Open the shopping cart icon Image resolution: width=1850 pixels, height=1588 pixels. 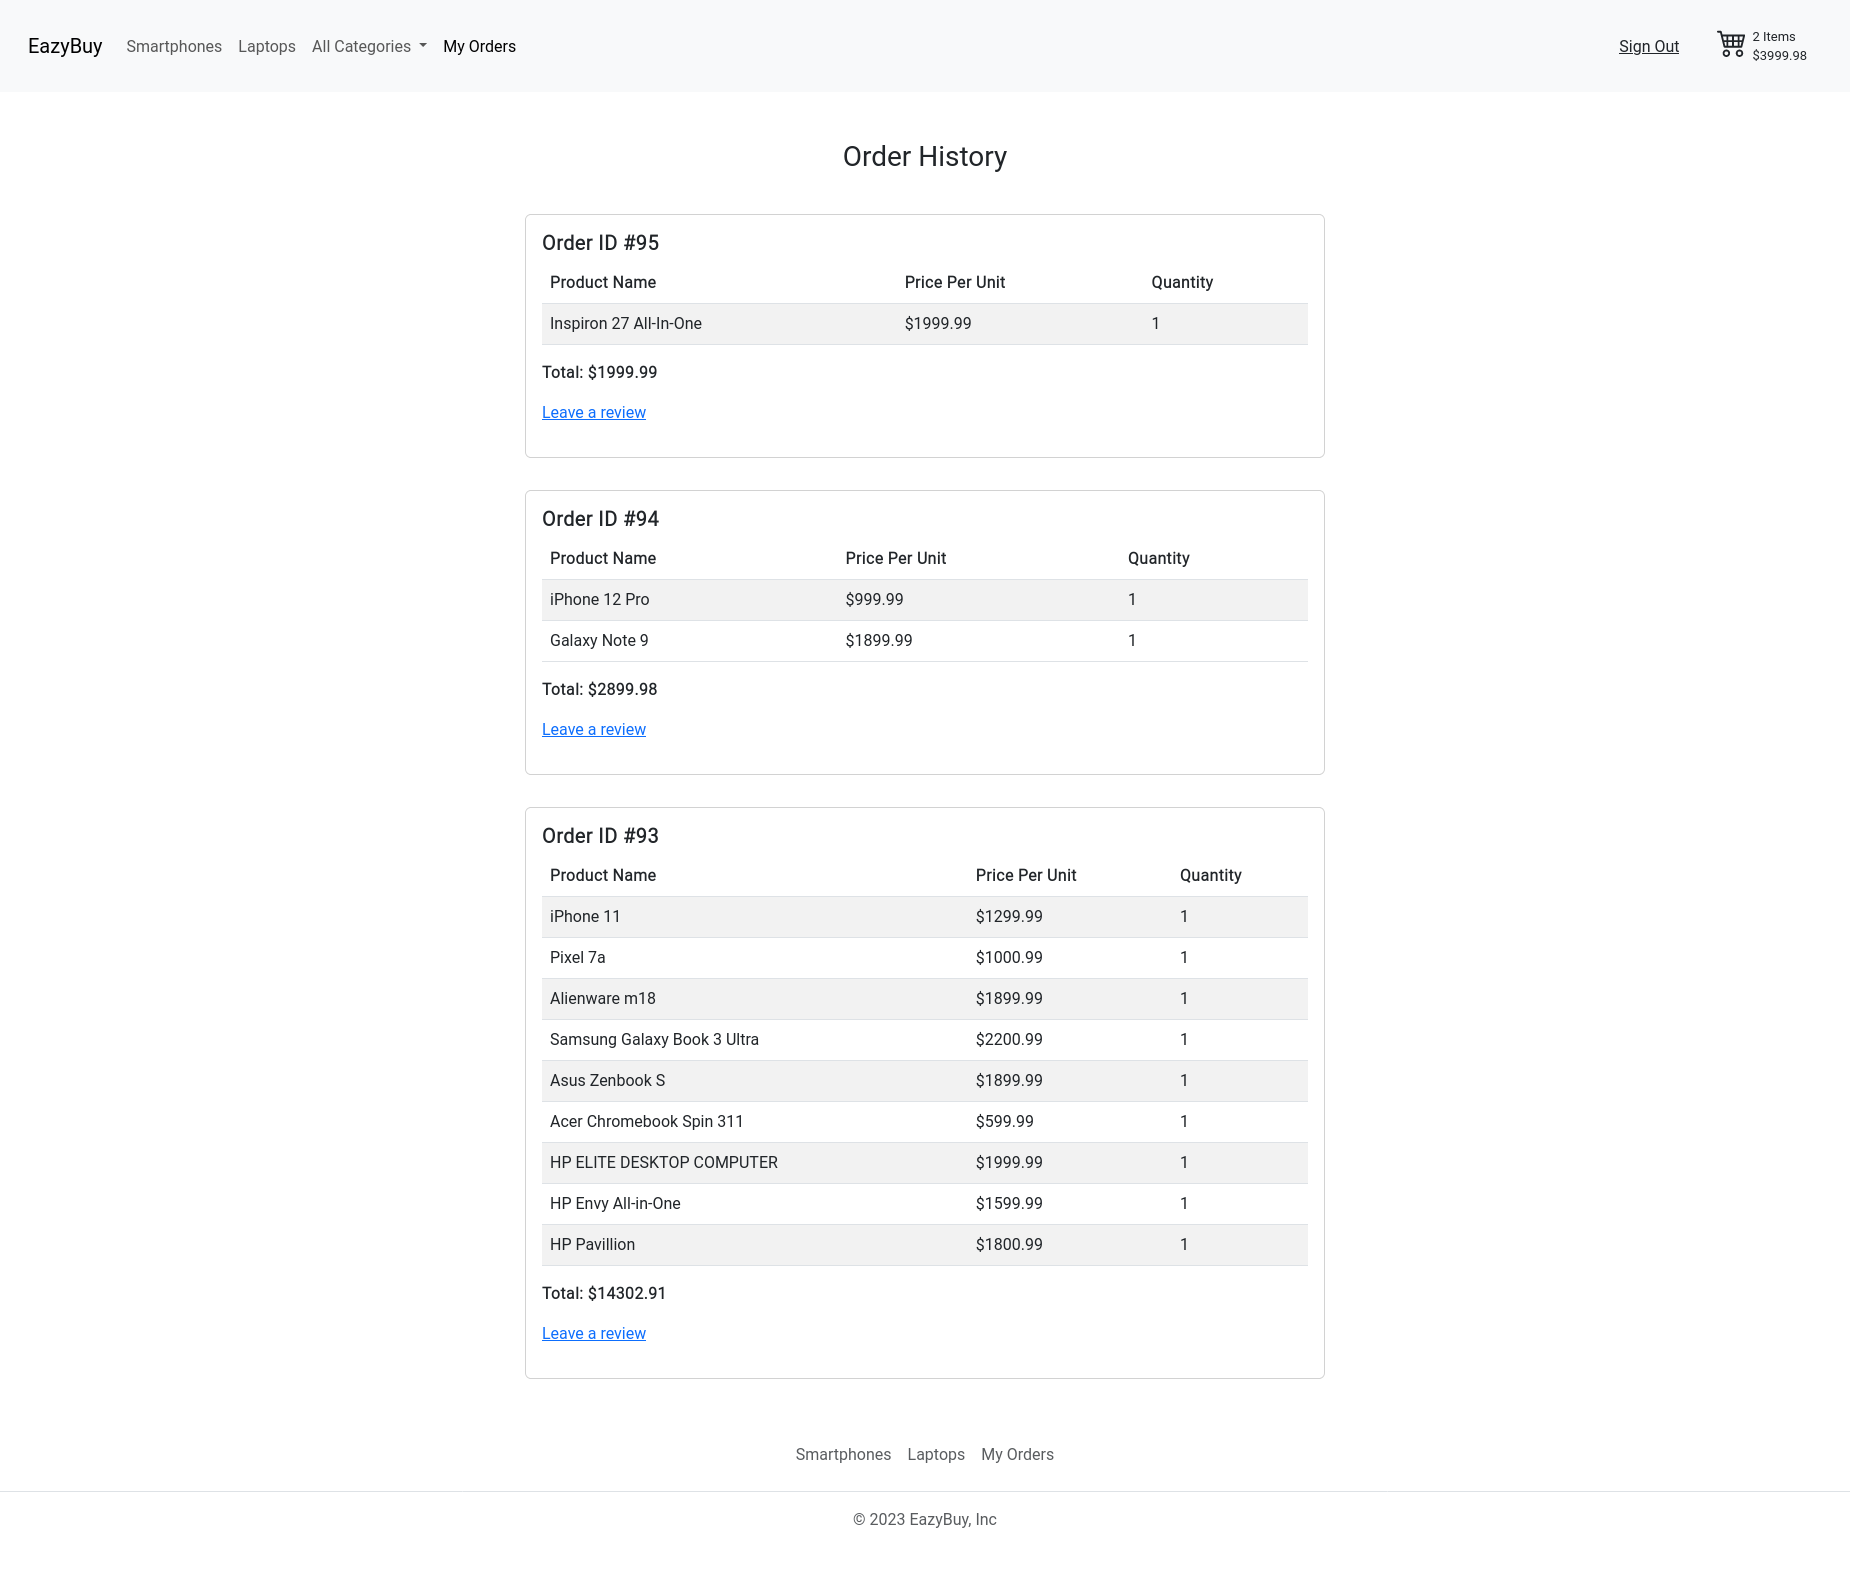(1731, 45)
